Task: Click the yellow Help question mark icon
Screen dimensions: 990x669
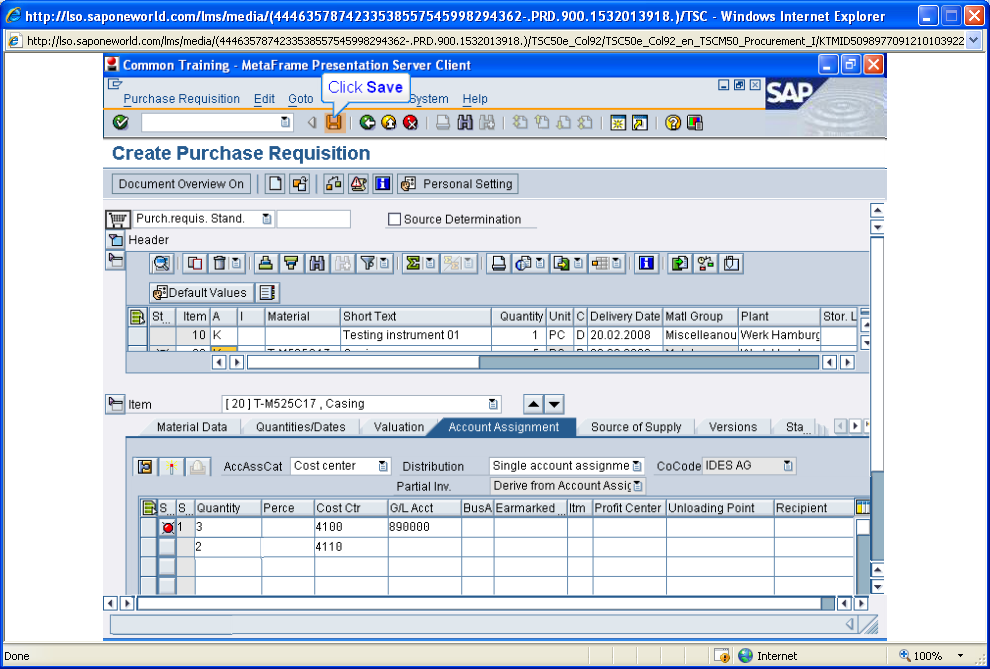Action: click(672, 122)
